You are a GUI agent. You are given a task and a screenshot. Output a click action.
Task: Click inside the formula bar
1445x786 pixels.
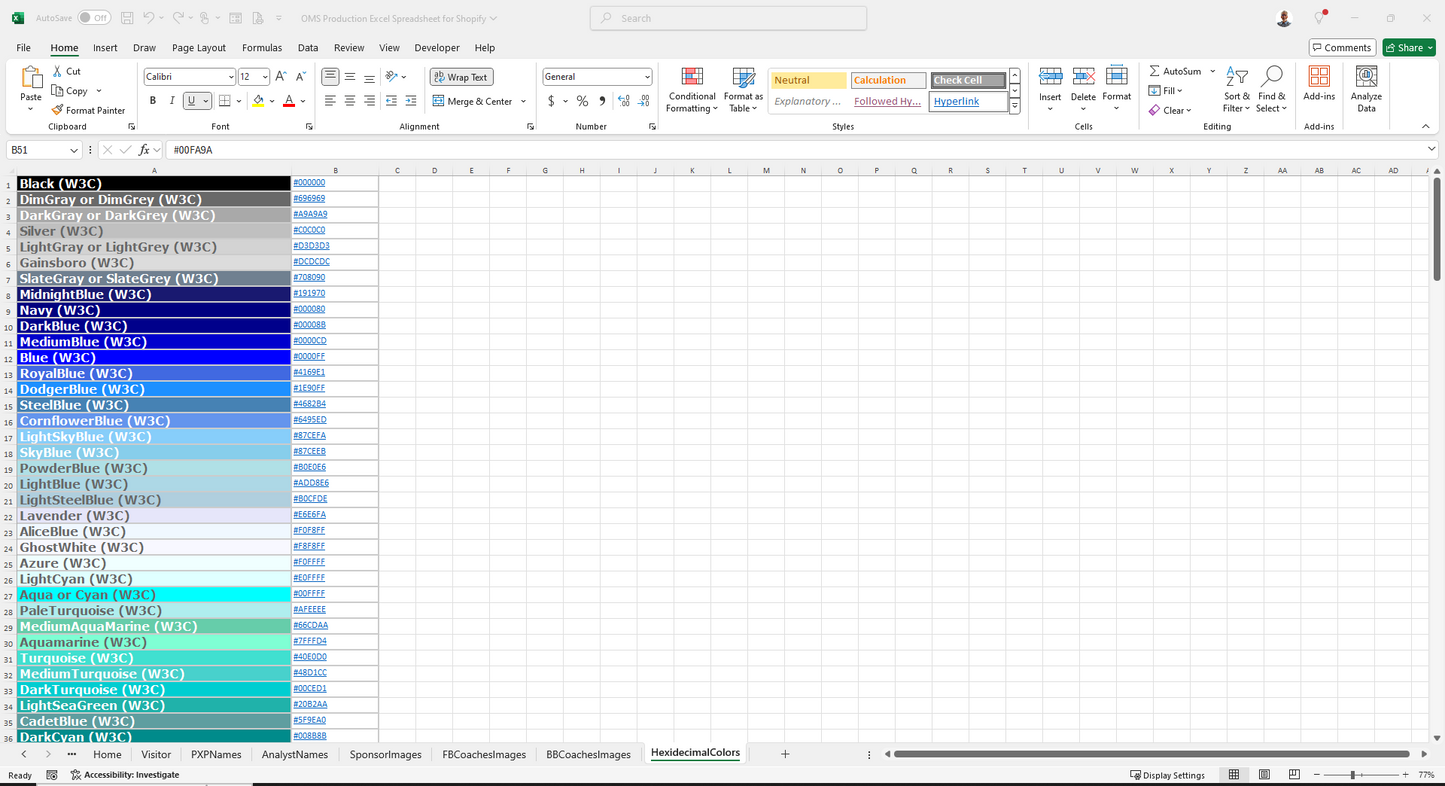[x=400, y=149]
